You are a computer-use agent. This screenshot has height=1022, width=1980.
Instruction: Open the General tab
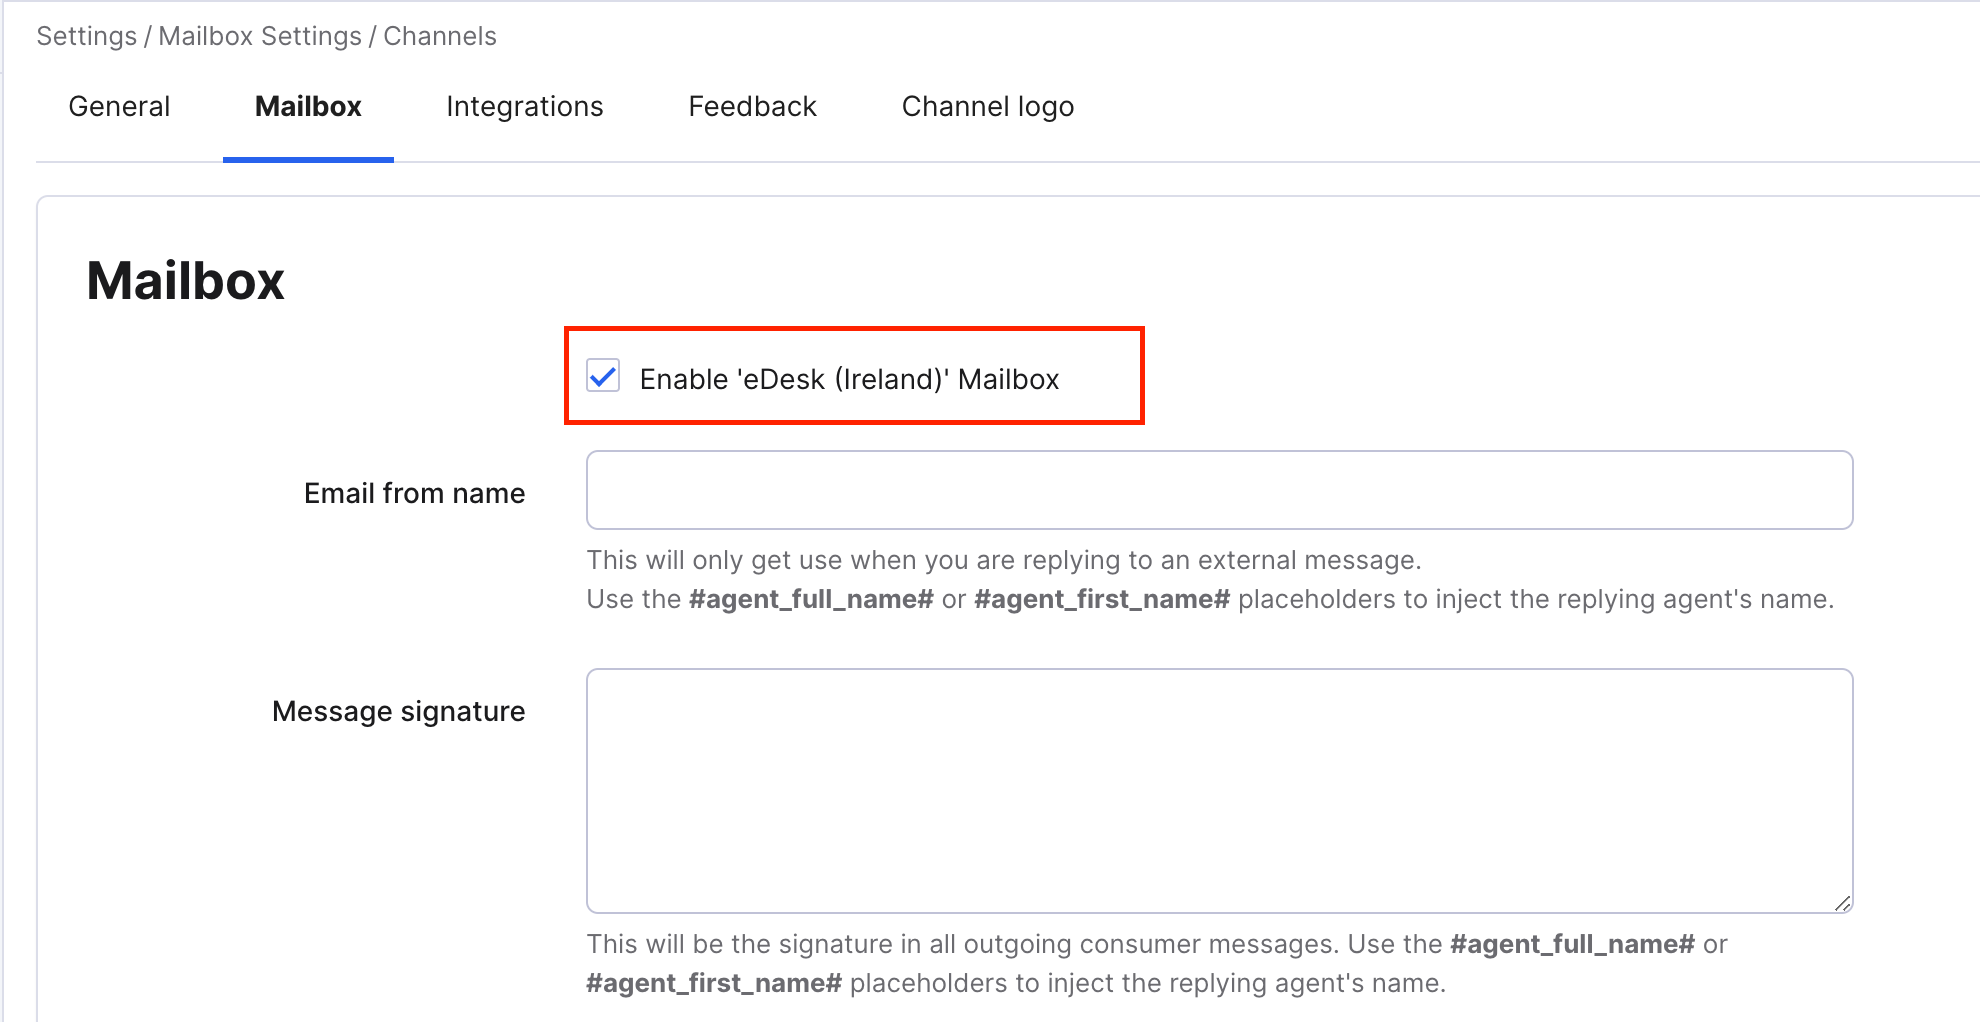point(119,106)
